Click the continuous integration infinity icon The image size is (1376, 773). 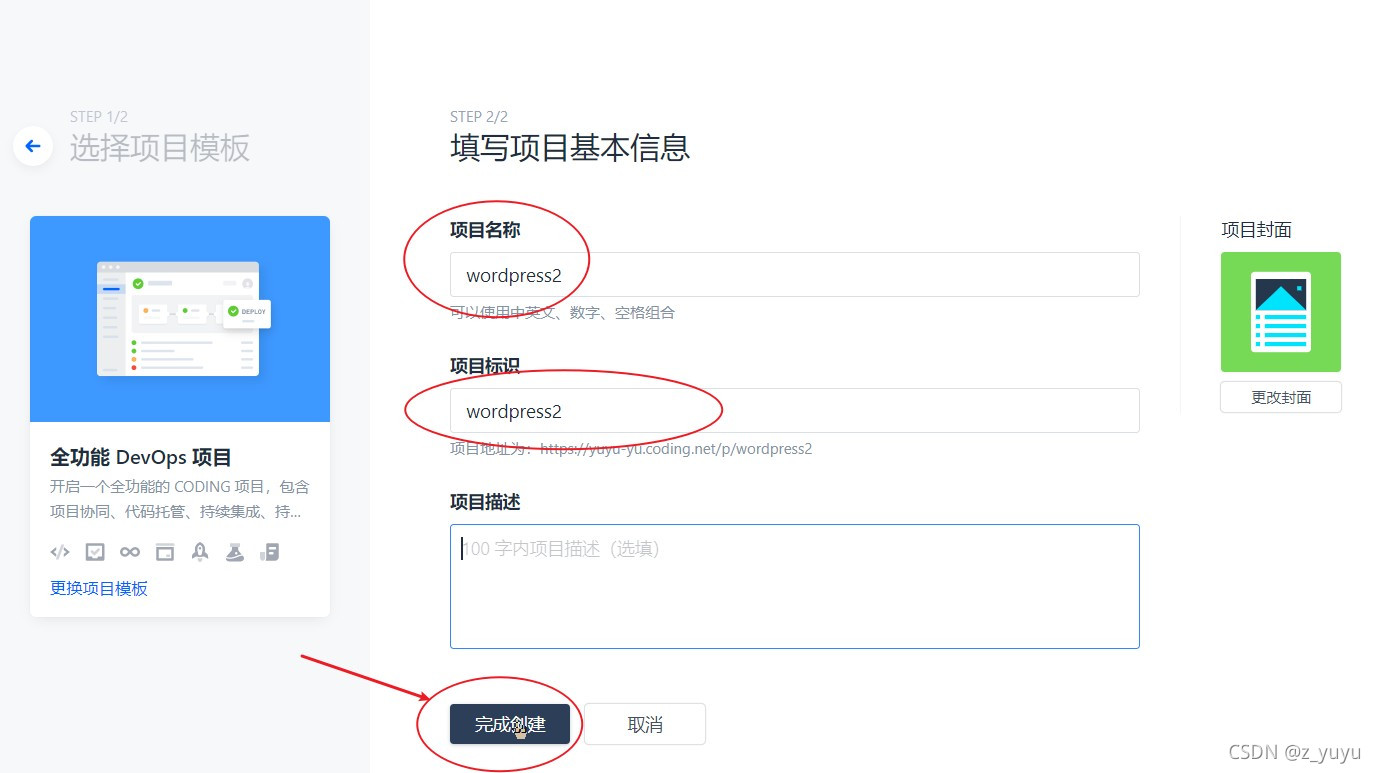coord(130,551)
